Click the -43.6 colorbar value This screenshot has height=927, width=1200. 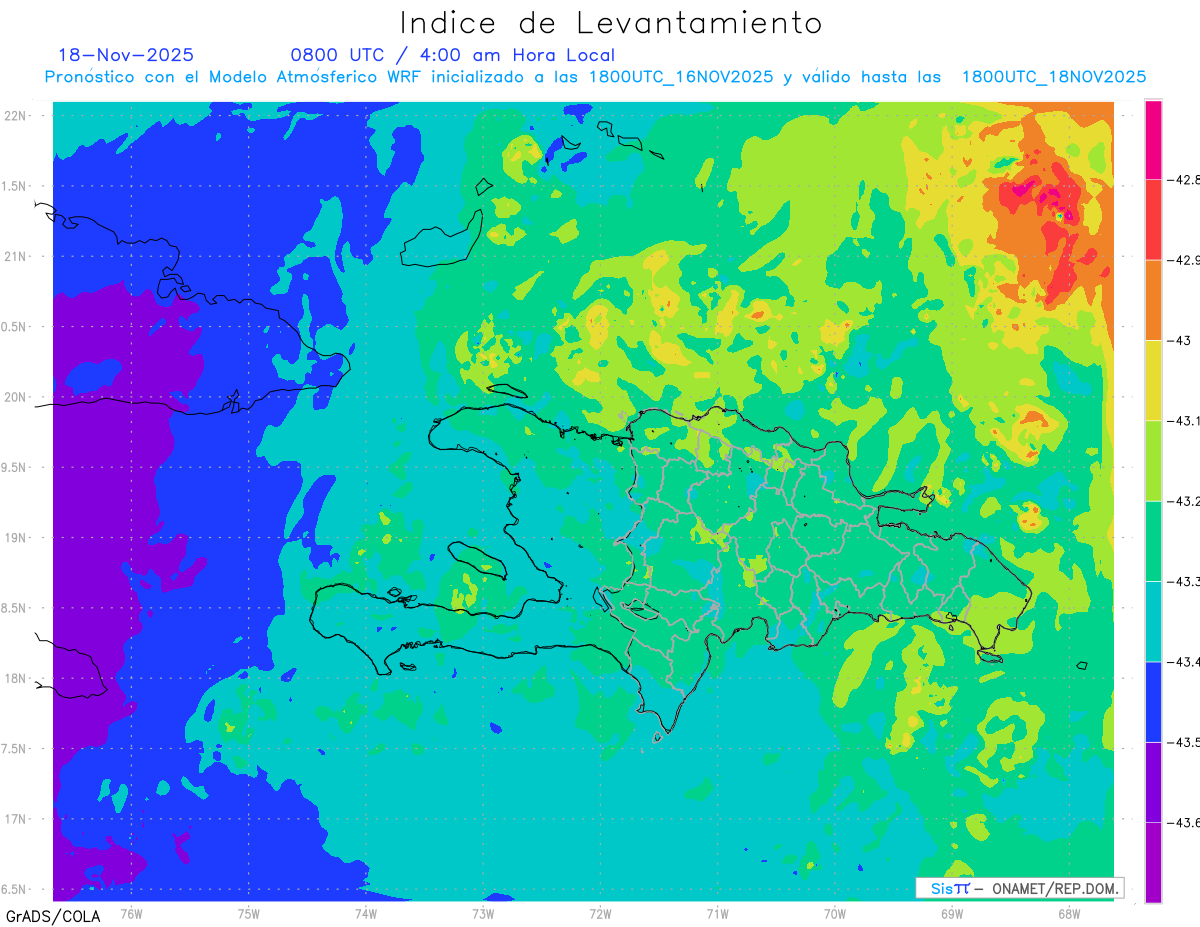click(x=1183, y=822)
